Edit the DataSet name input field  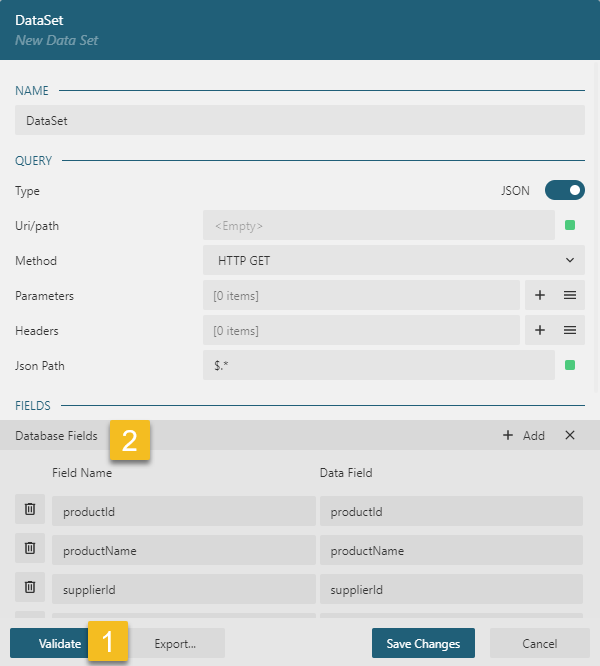[299, 120]
